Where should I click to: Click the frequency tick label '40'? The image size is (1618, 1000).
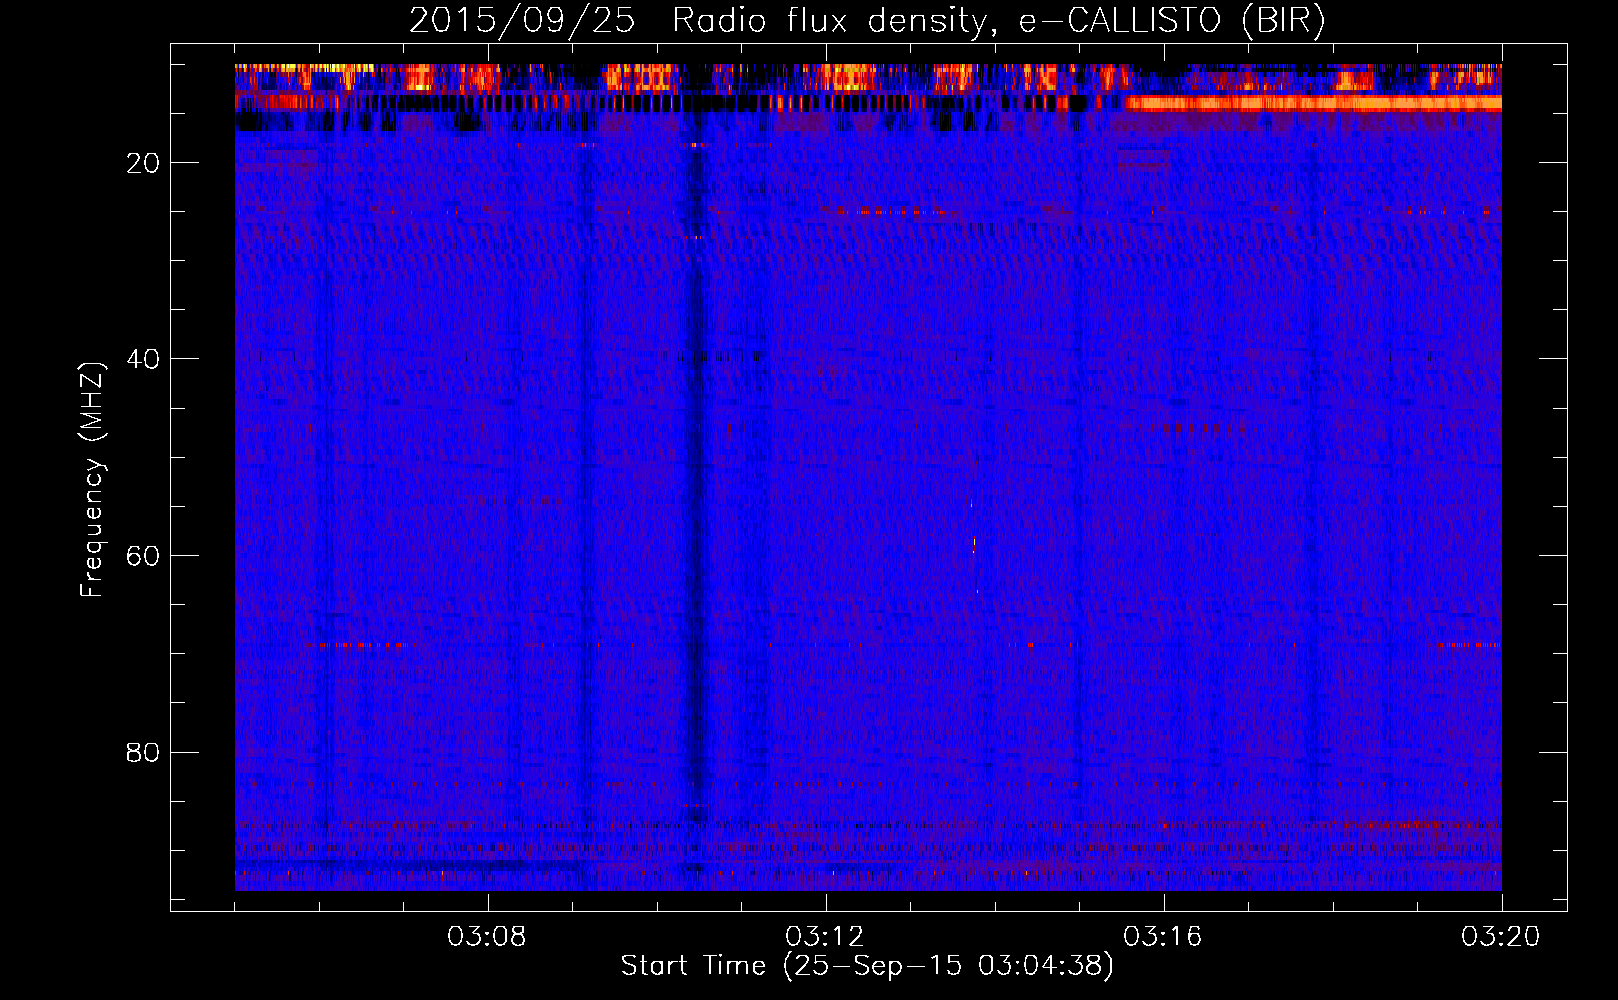pos(144,359)
